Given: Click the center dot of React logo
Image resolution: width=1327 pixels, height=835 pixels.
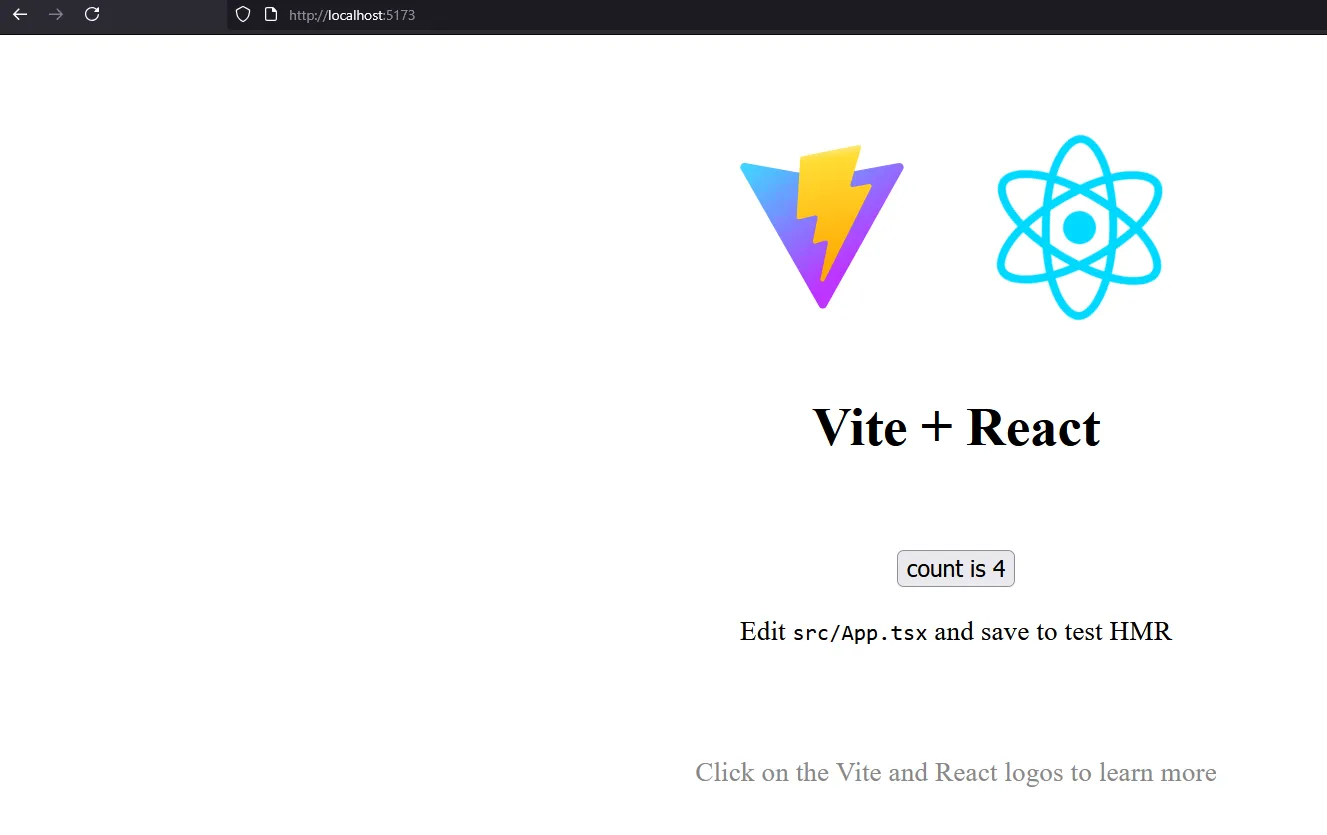Looking at the screenshot, I should pyautogui.click(x=1079, y=227).
